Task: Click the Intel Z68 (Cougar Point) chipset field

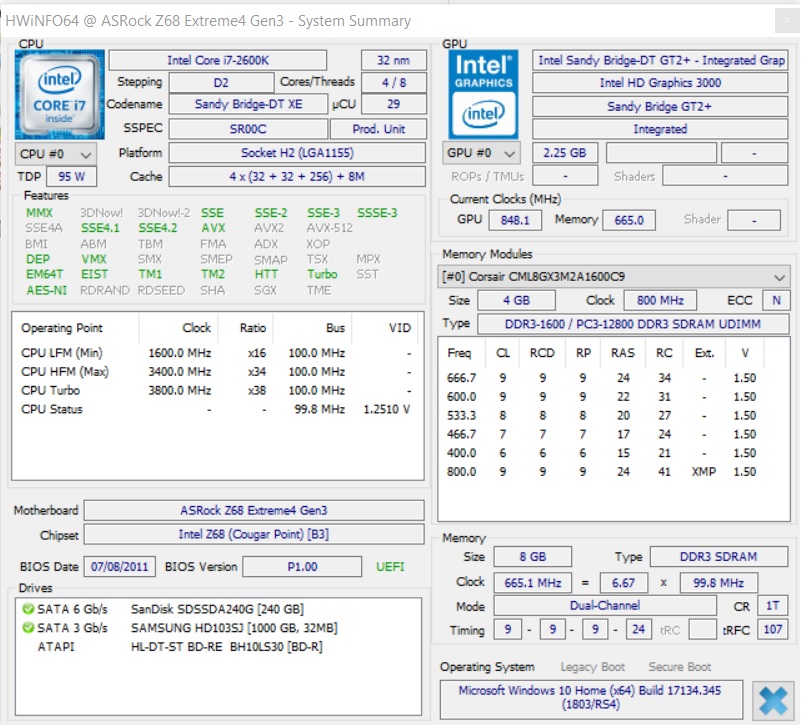Action: [x=254, y=534]
